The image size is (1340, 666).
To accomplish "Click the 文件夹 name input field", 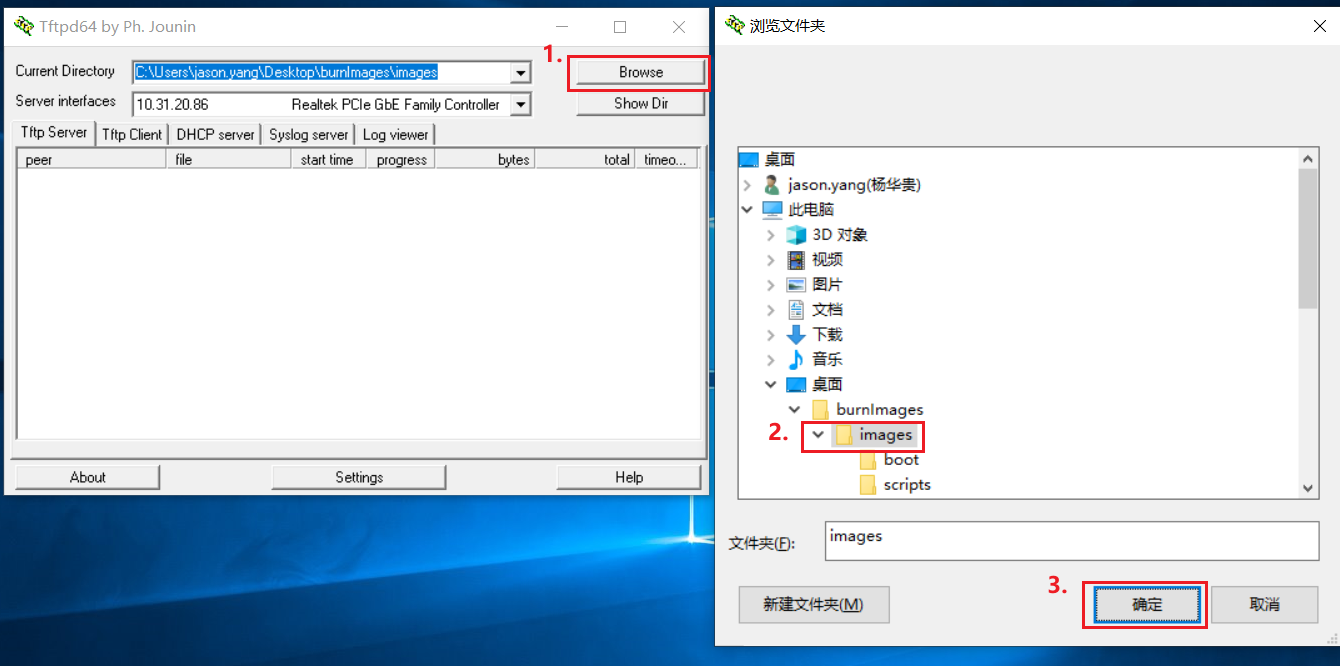I will tap(1072, 541).
